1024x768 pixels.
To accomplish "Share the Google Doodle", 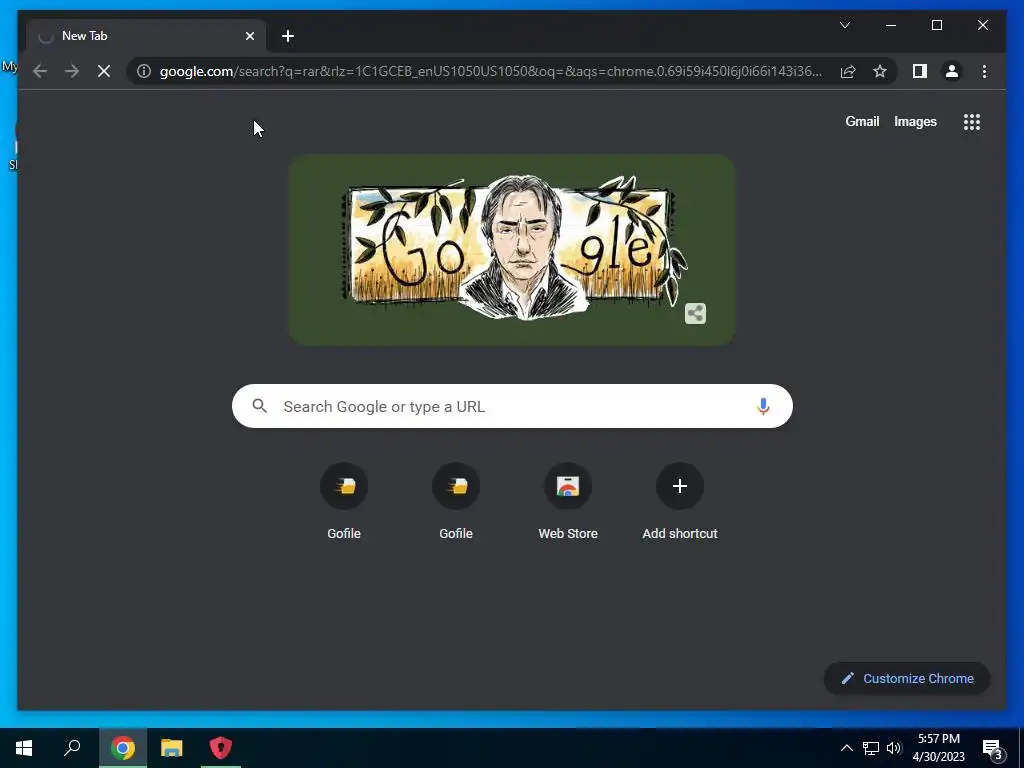I will [696, 313].
